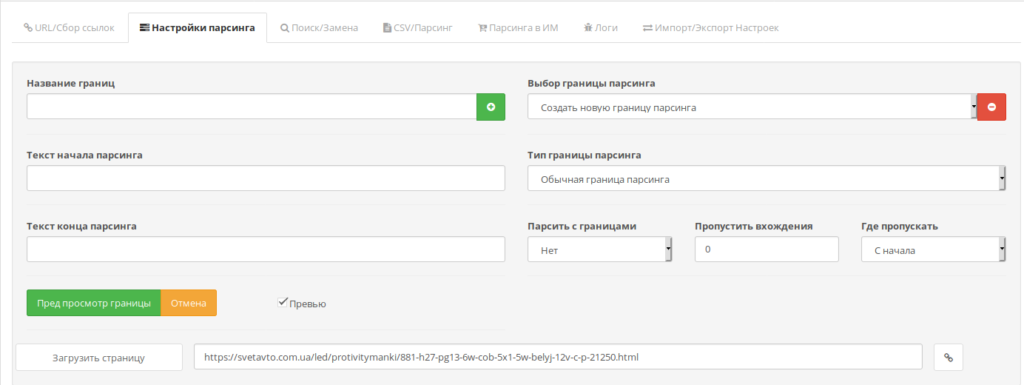Click the svetavto.com.ua URL field
This screenshot has height=385, width=1024.
pos(558,357)
